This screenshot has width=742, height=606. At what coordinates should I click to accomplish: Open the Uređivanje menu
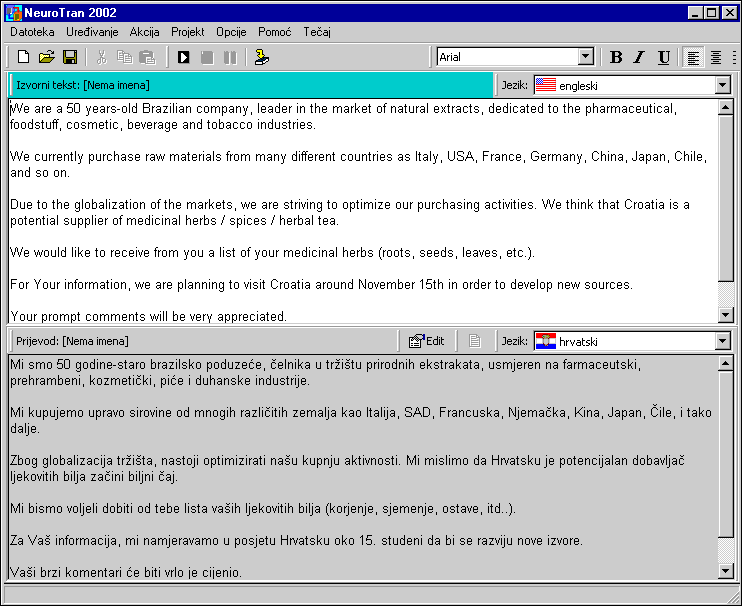92,32
